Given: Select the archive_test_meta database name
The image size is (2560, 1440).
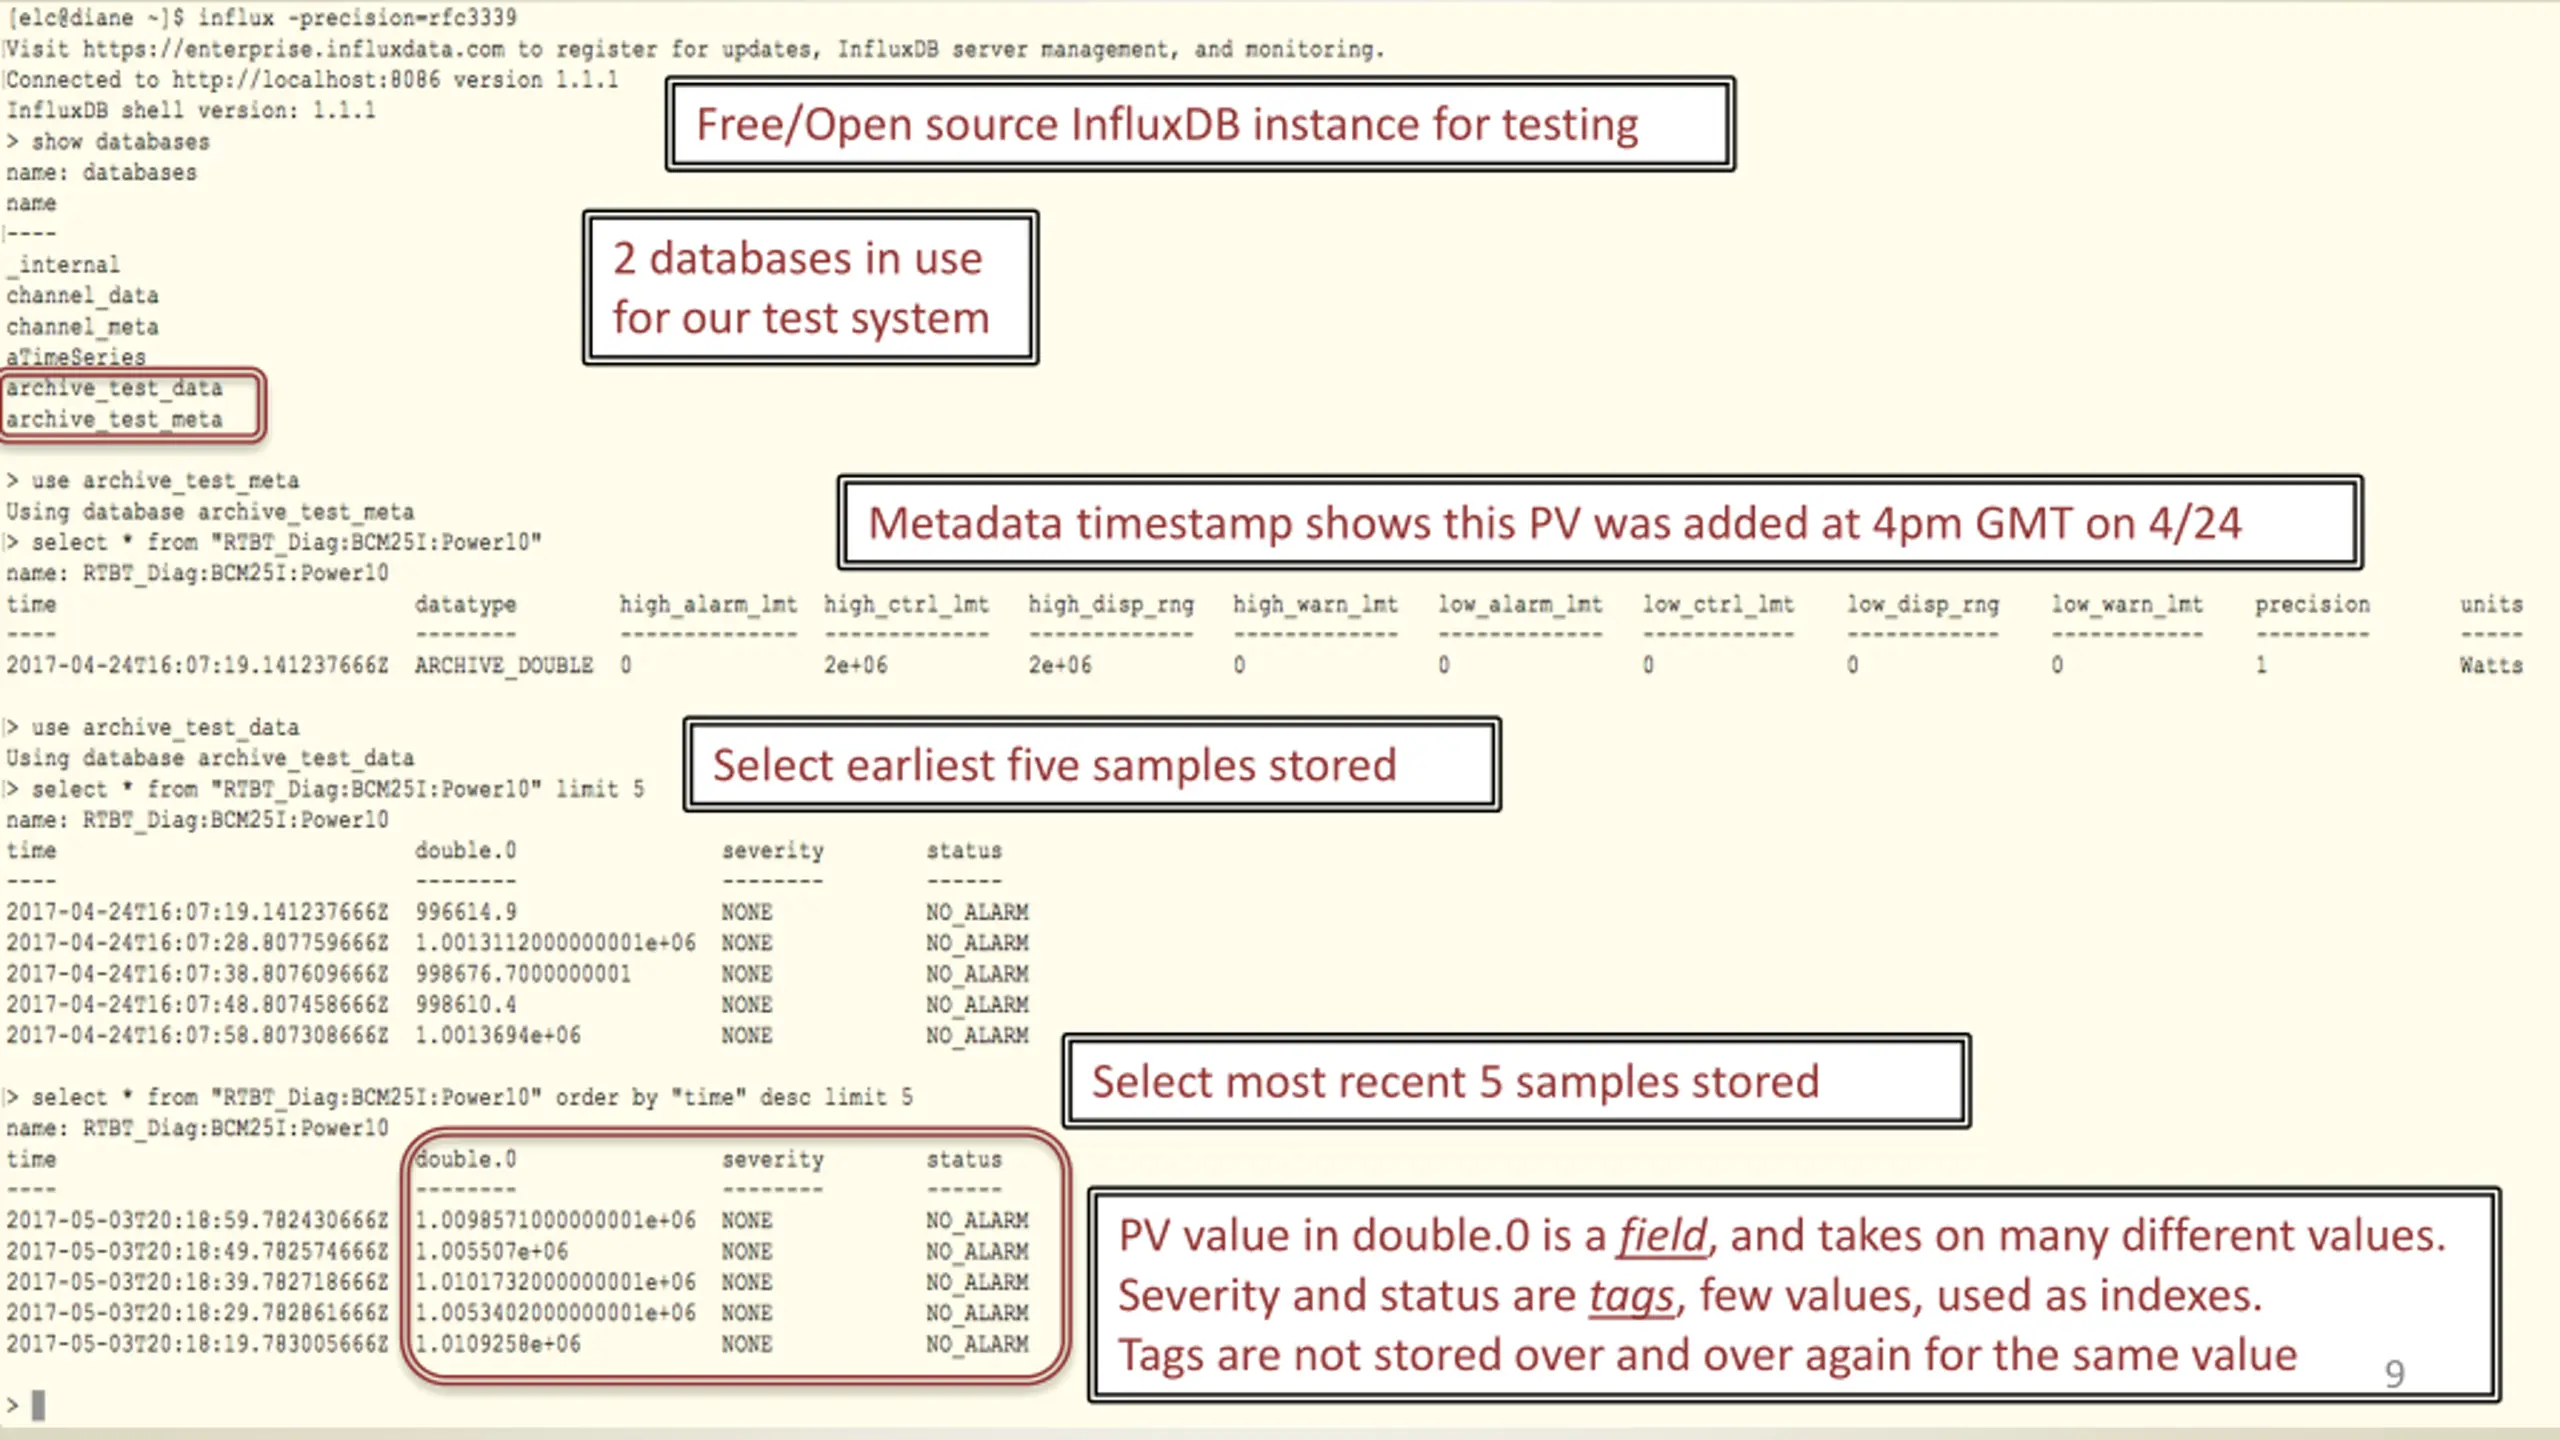Looking at the screenshot, I should click(114, 420).
